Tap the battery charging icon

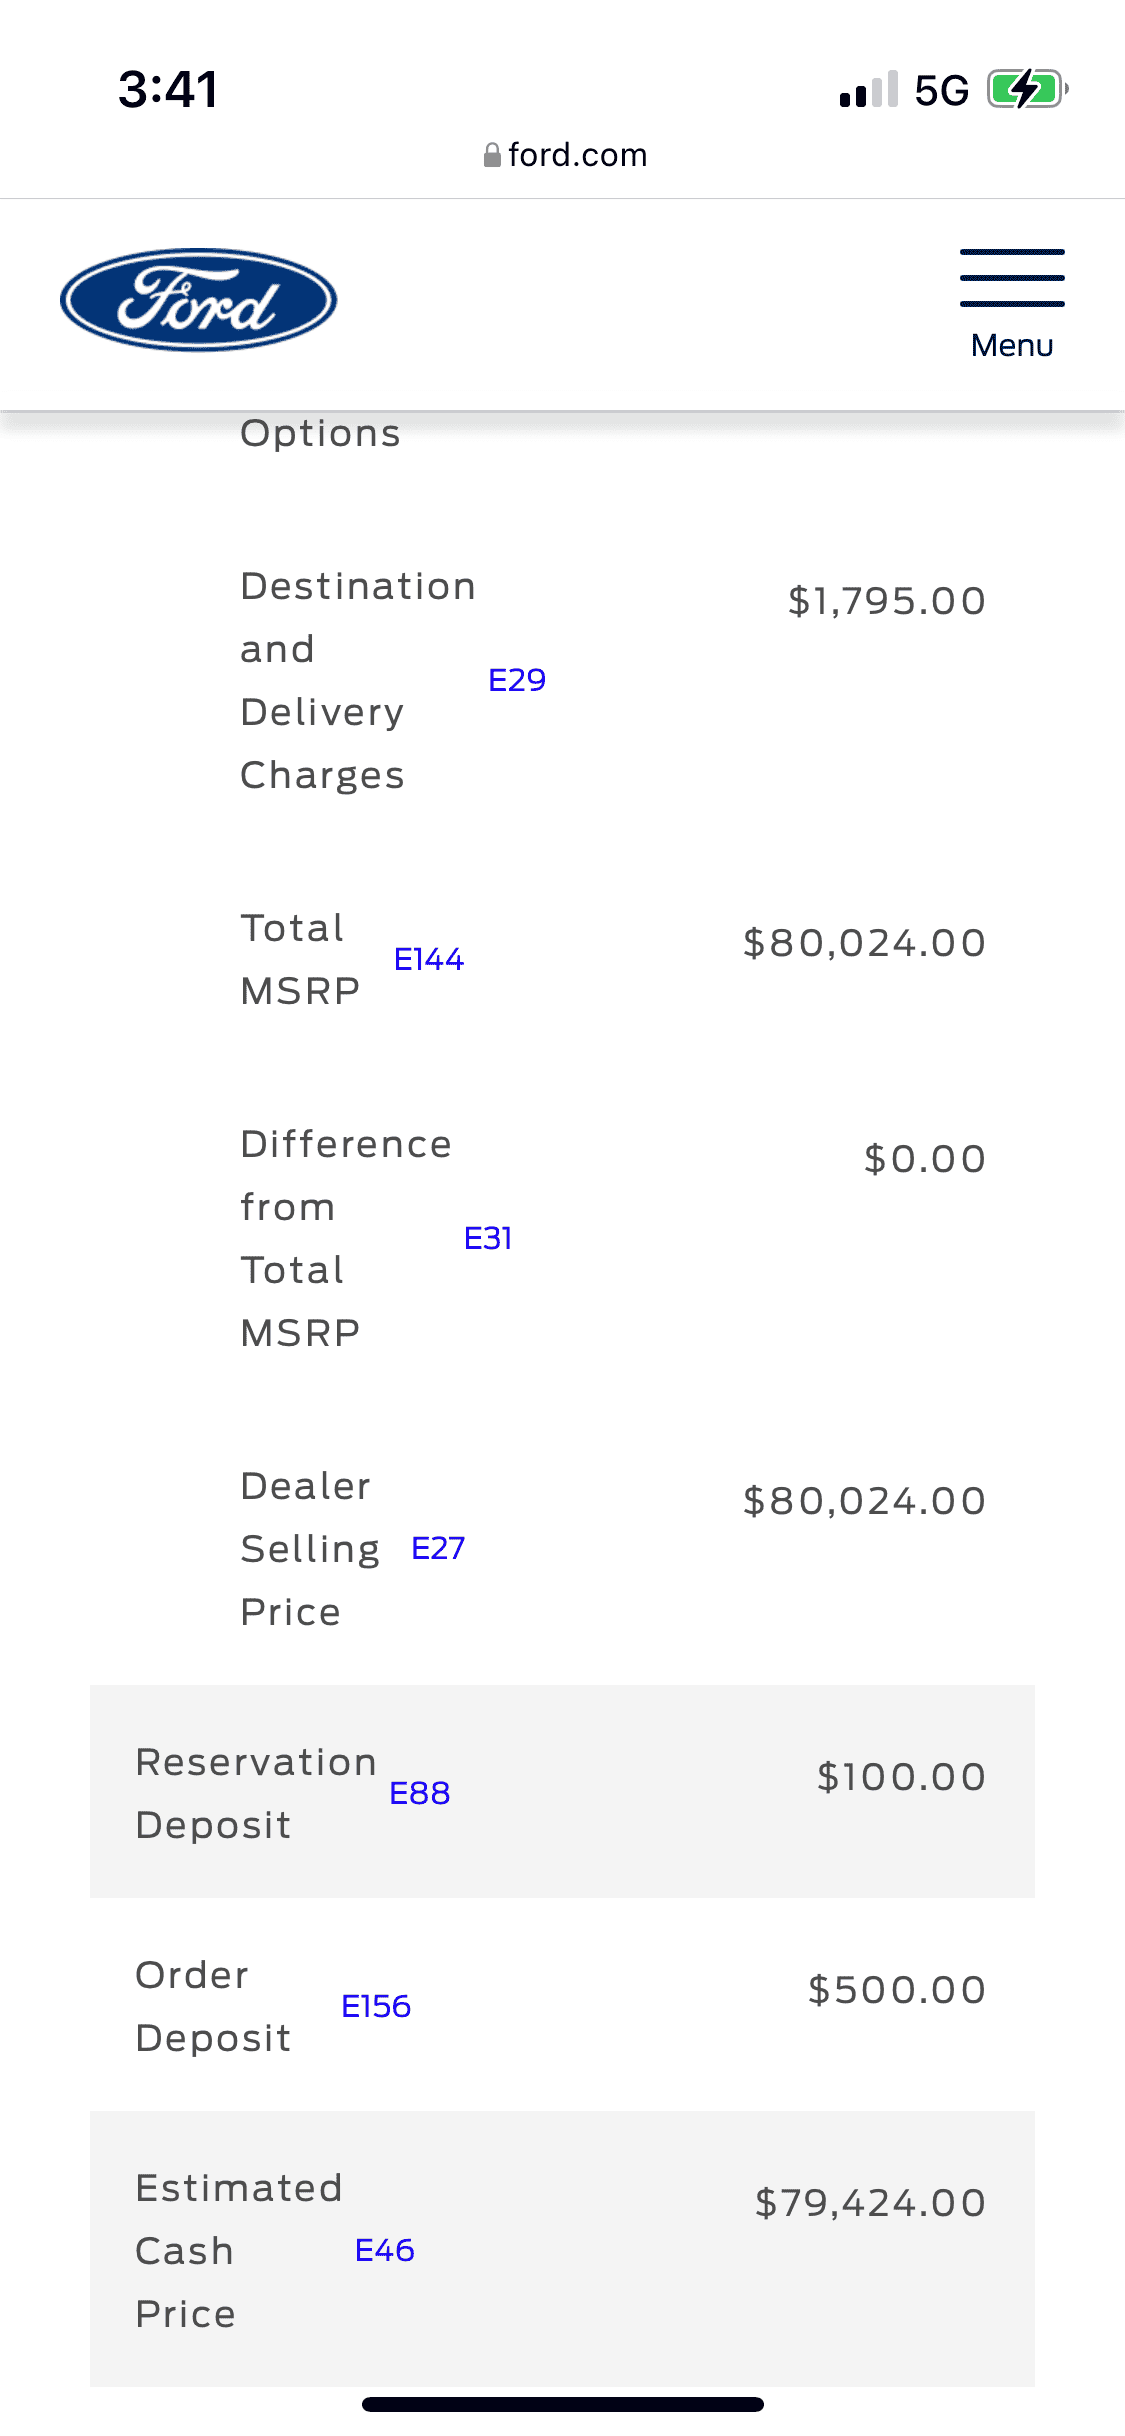point(1027,89)
